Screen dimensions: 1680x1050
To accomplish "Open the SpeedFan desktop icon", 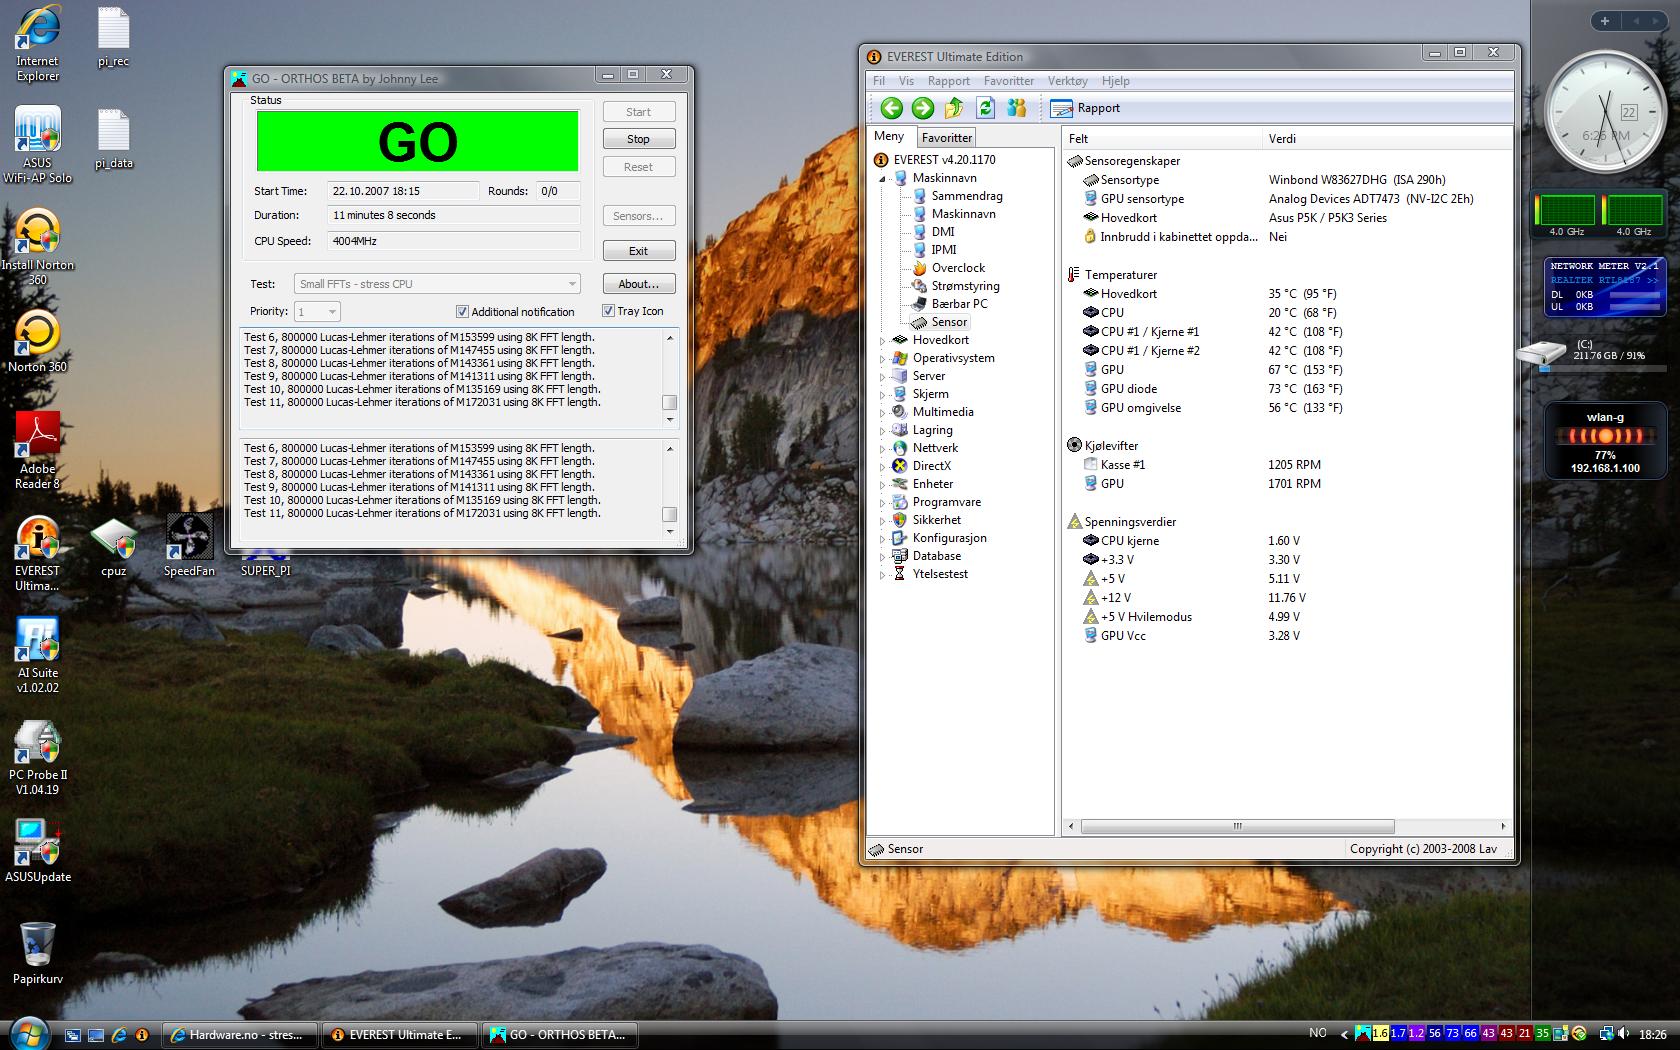I will (189, 547).
